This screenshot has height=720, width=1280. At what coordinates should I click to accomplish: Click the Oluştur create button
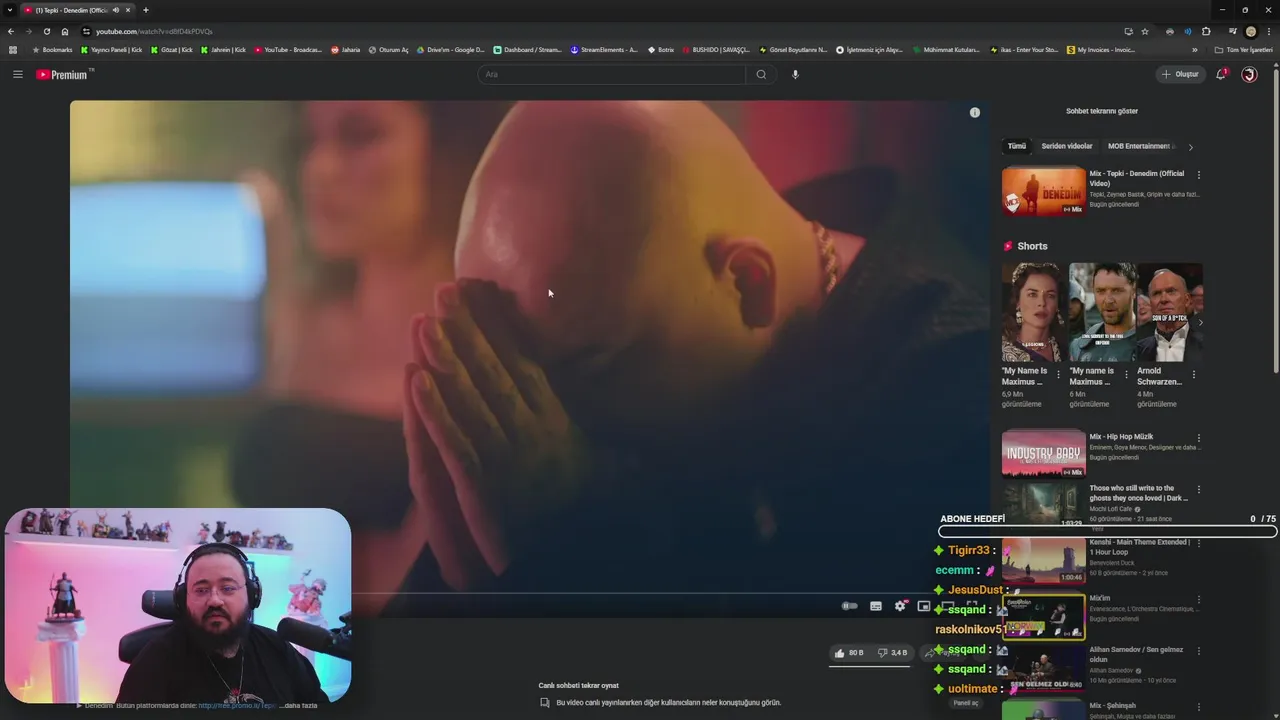tap(1180, 74)
